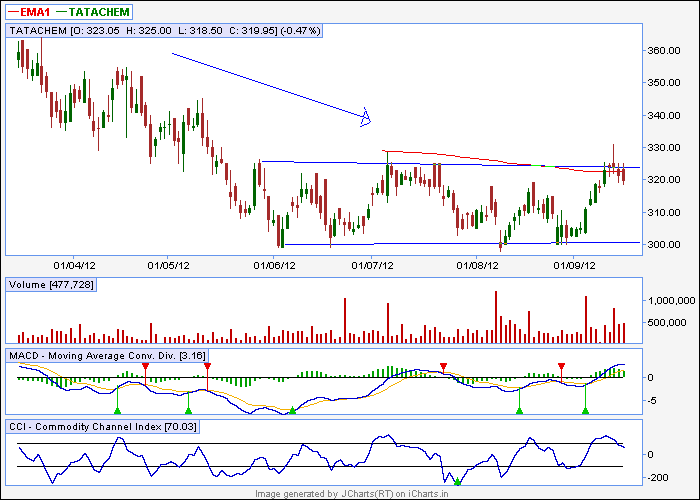Click the 310.00 price axis label
700x500 pixels.
pos(664,212)
